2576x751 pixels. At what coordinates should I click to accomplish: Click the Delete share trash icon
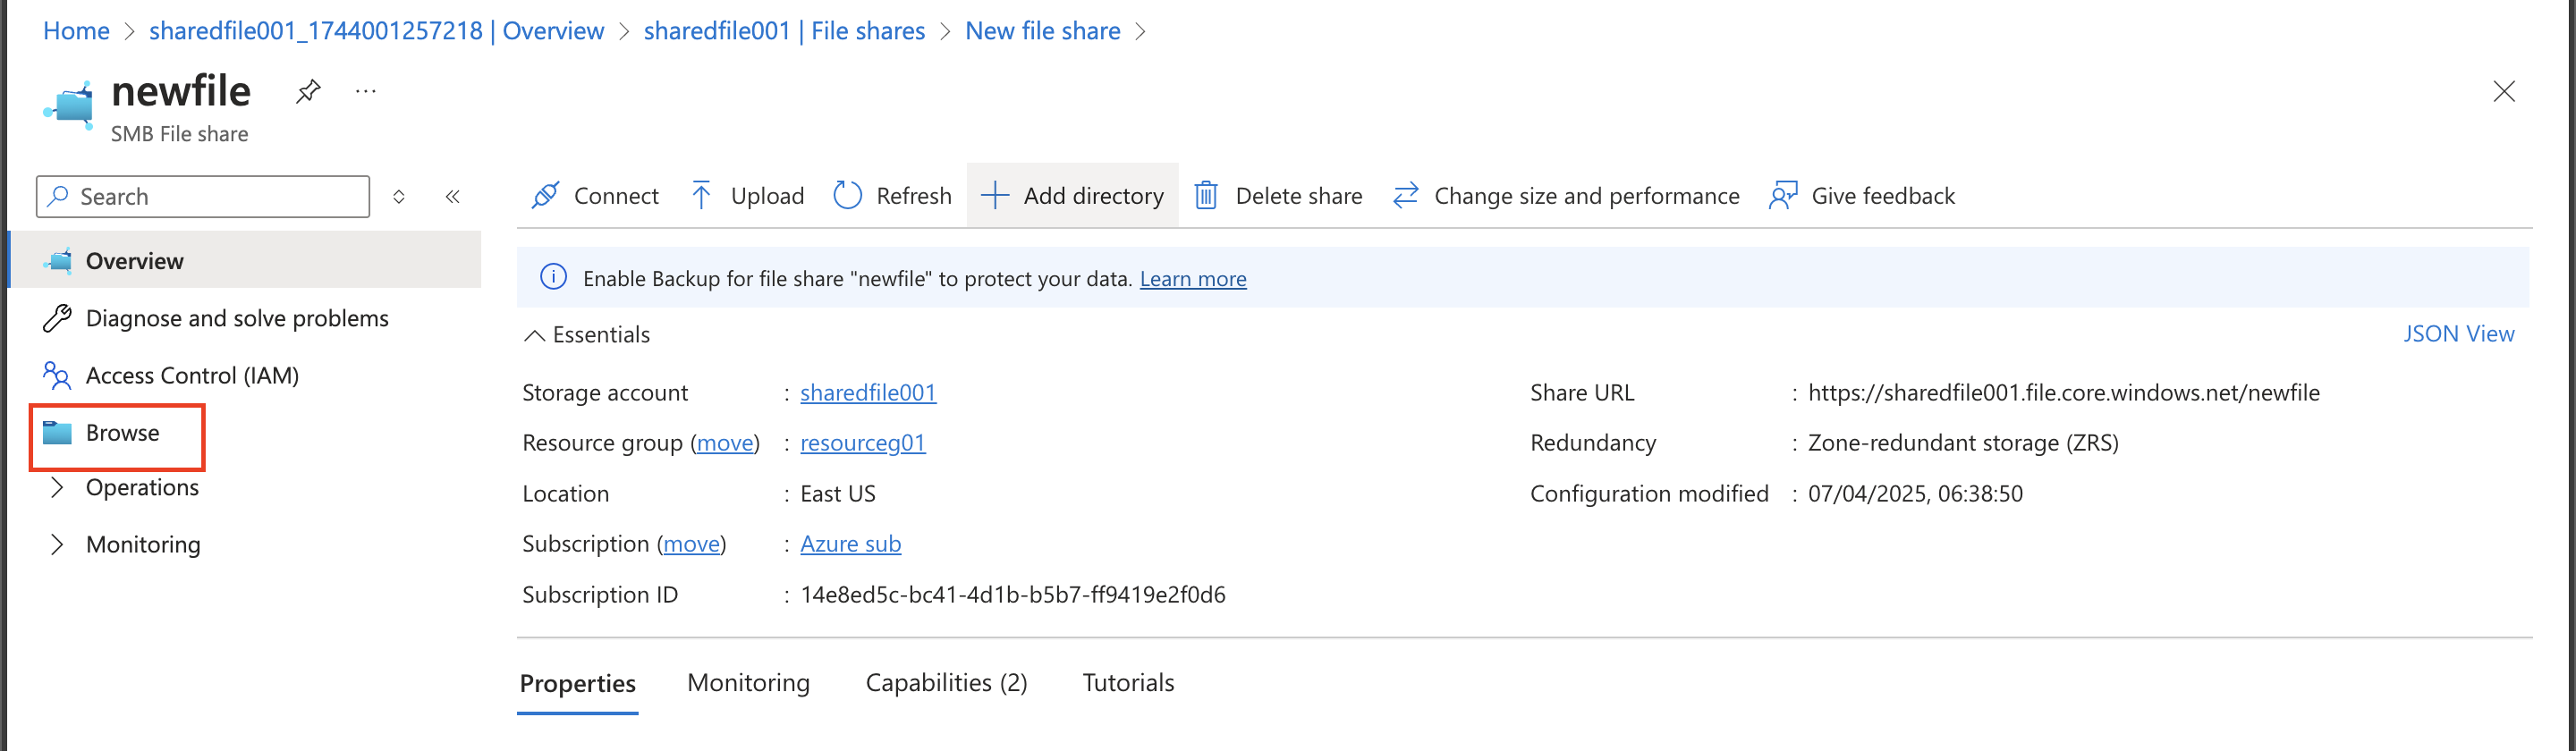tap(1206, 195)
